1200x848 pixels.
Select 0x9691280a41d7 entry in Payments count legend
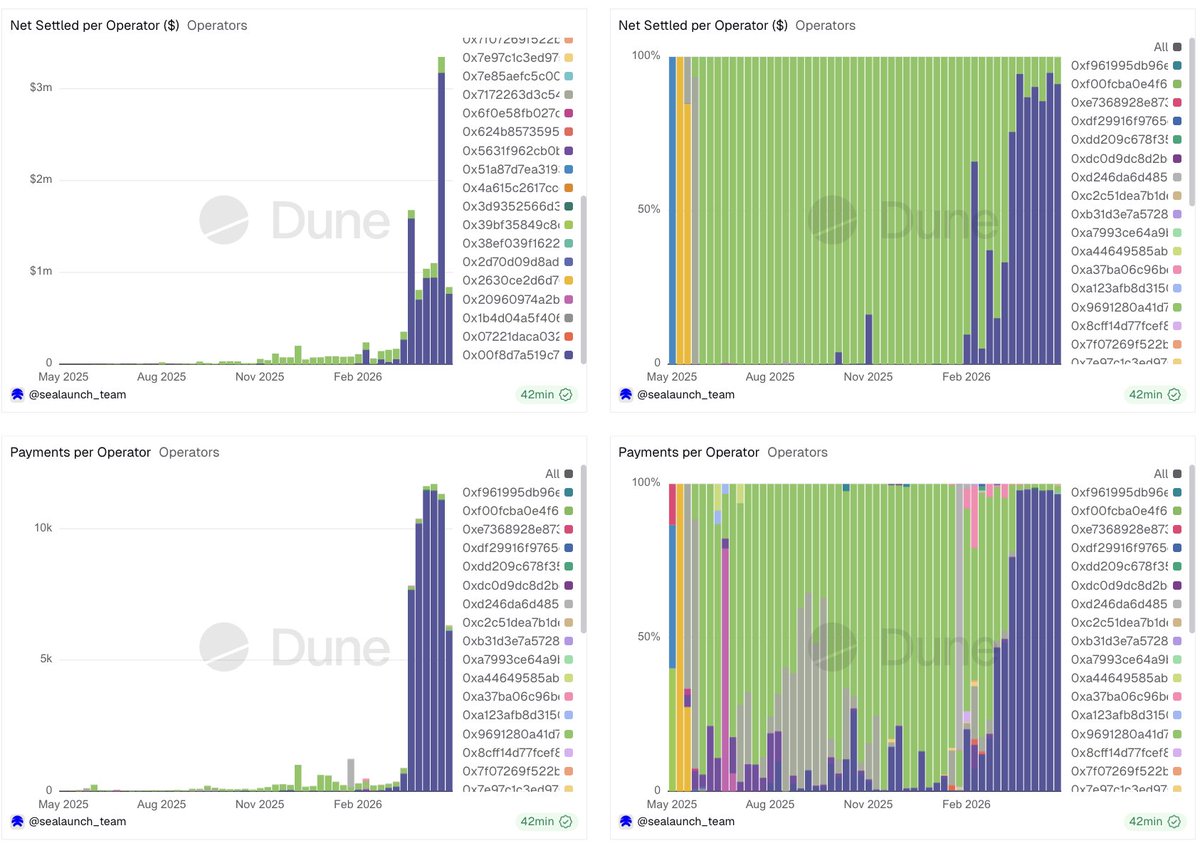tap(518, 733)
